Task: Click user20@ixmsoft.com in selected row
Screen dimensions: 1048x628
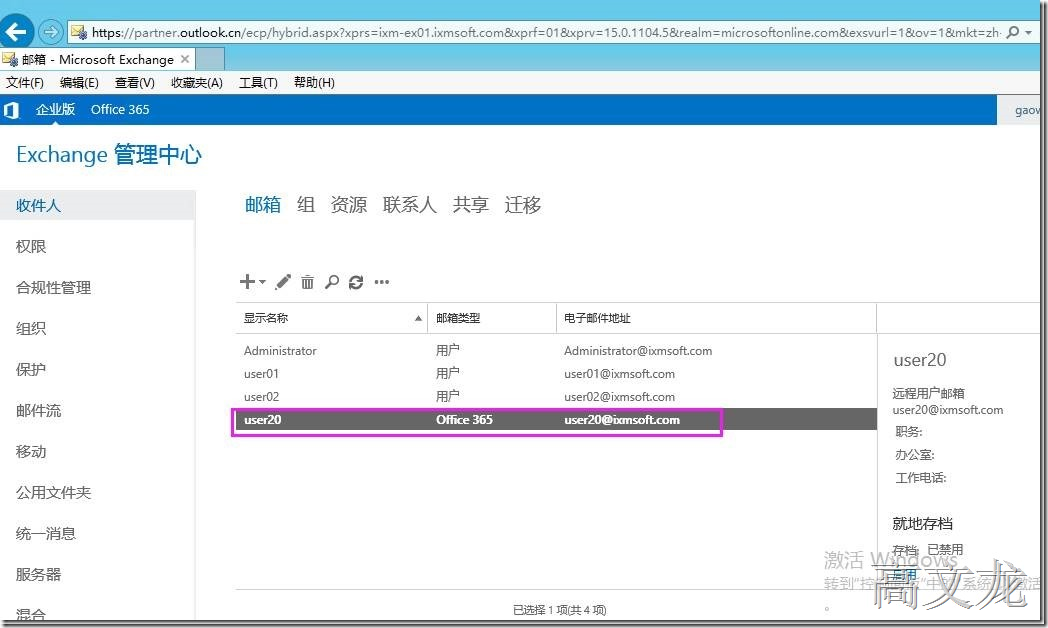Action: 622,420
